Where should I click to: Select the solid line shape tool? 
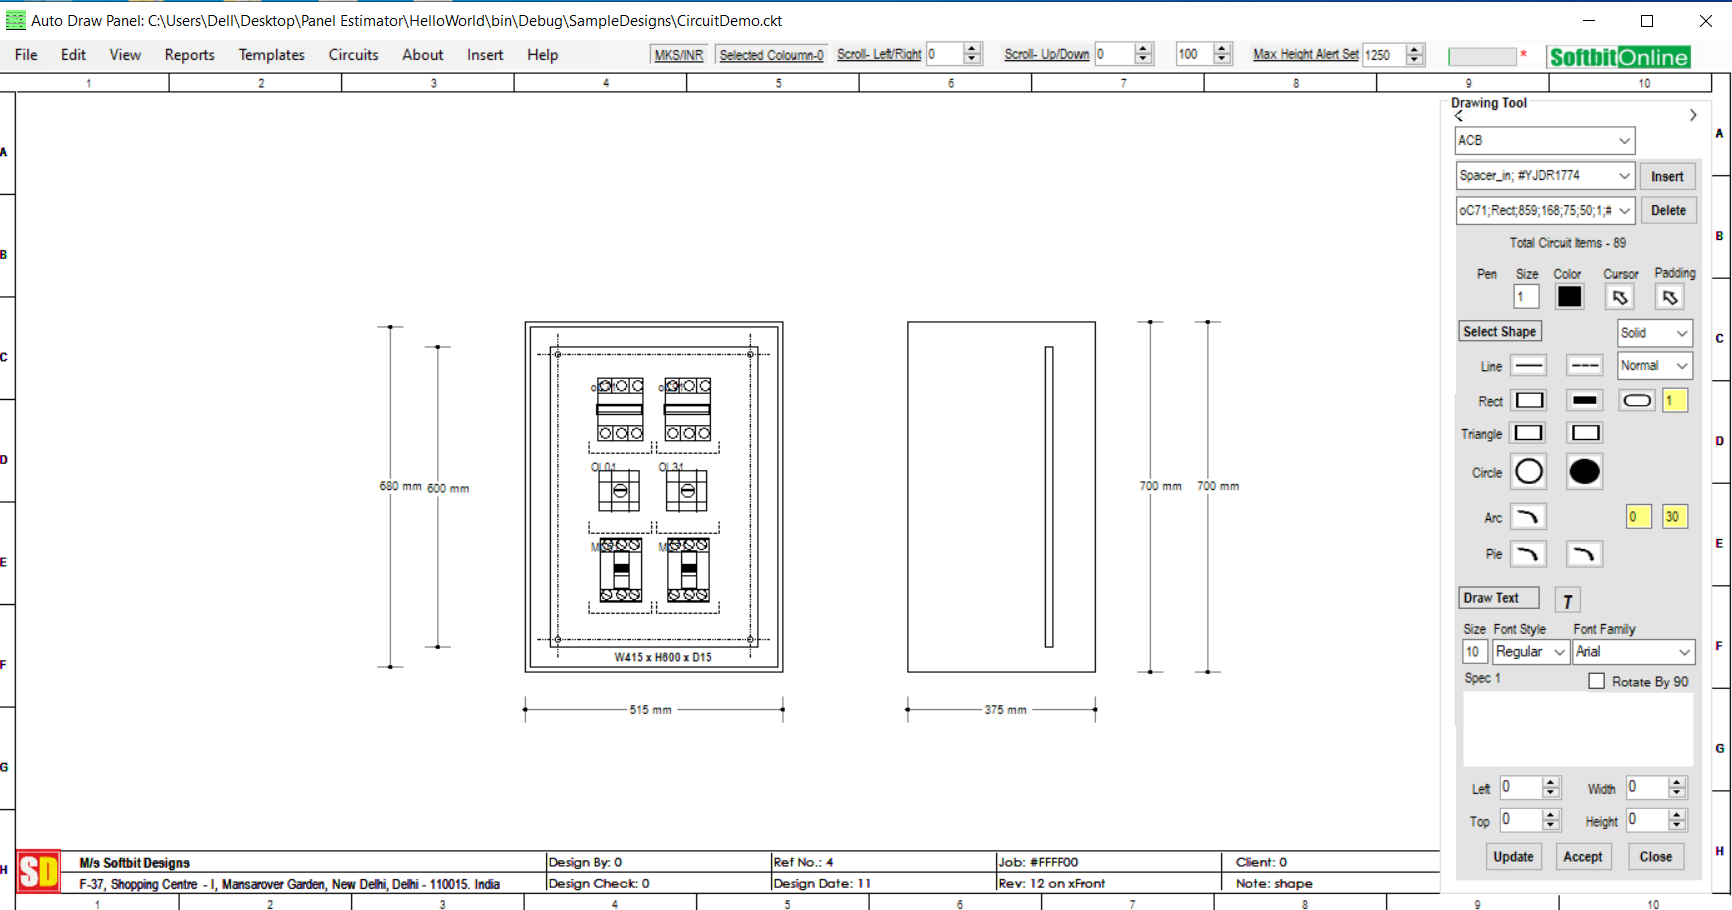(x=1528, y=366)
